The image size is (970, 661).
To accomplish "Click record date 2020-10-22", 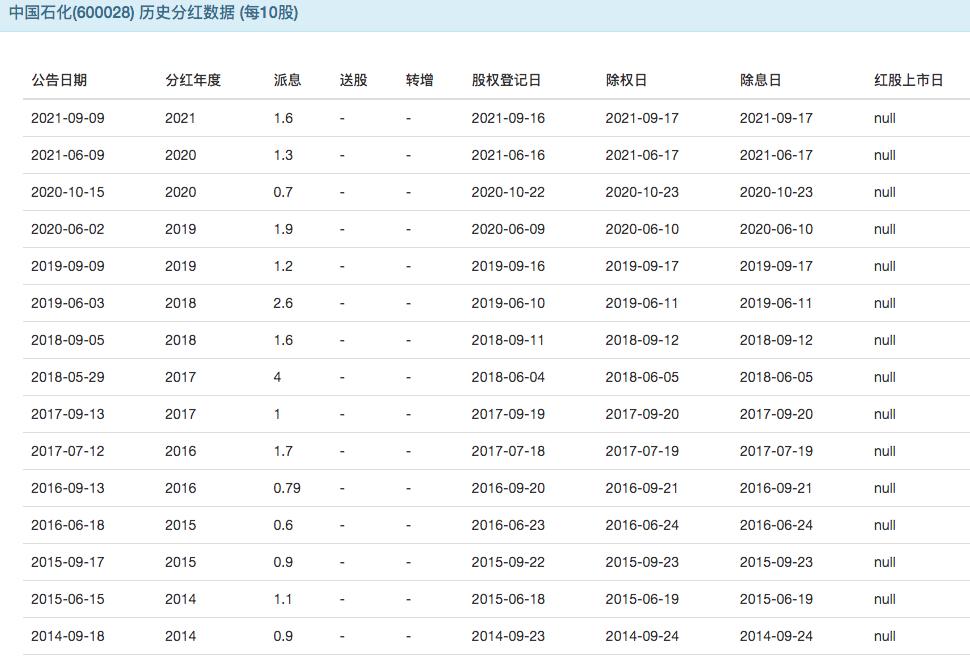I will tap(509, 192).
